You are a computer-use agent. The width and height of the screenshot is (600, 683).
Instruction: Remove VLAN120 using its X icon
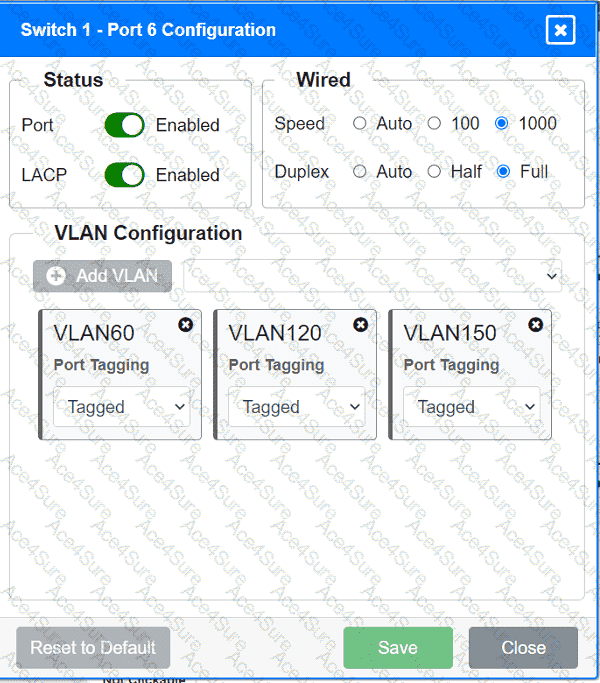[x=360, y=325]
